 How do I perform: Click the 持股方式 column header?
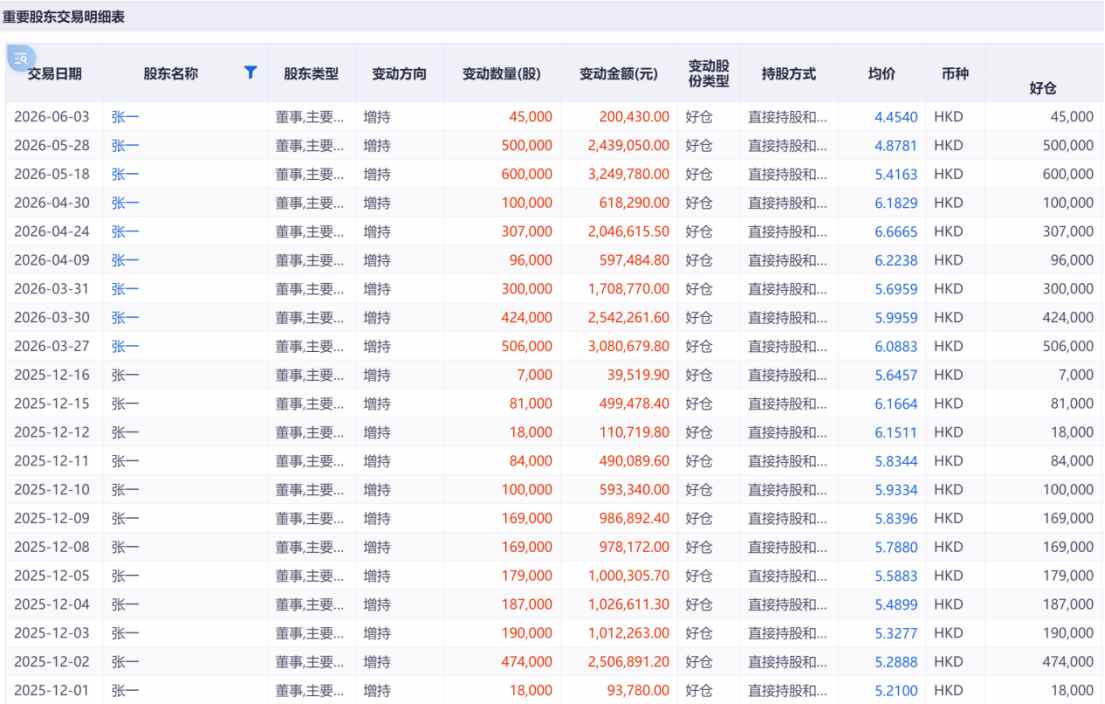[x=789, y=74]
